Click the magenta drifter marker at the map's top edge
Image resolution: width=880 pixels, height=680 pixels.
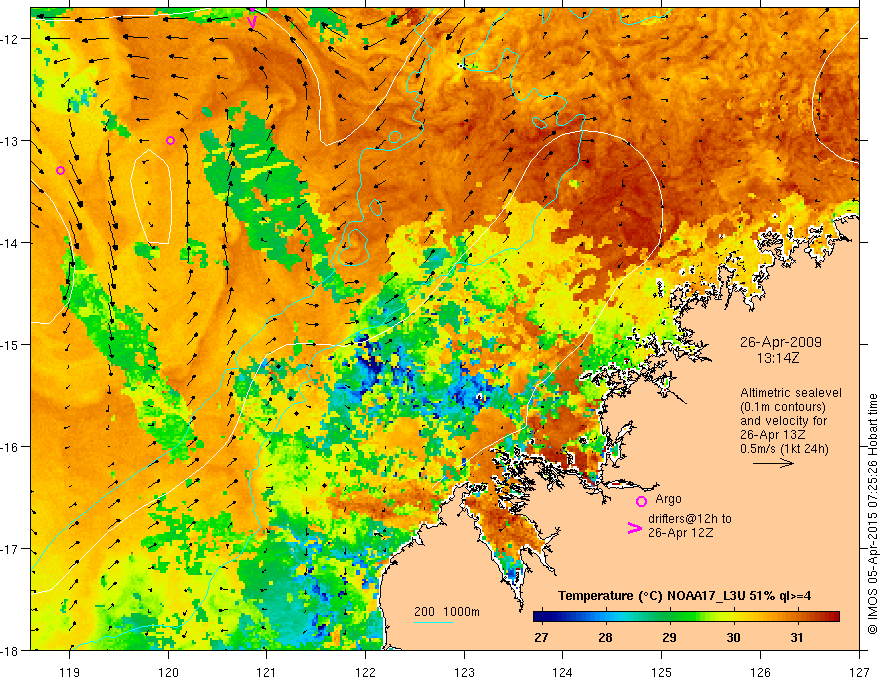point(253,20)
